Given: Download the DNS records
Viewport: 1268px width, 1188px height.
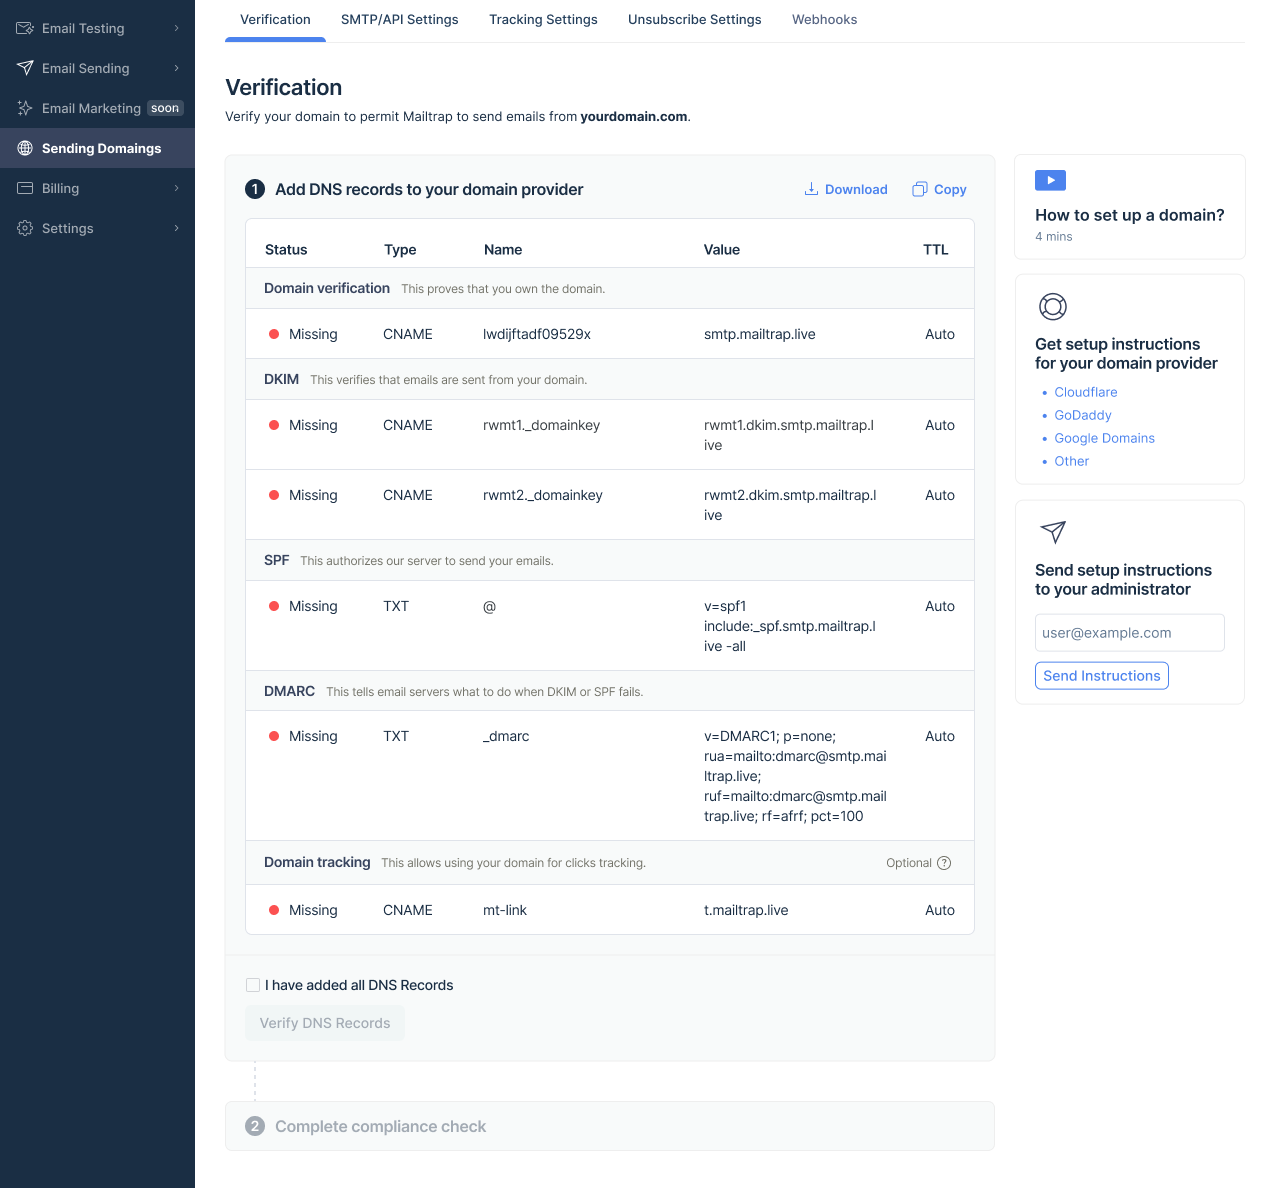Looking at the screenshot, I should point(846,189).
